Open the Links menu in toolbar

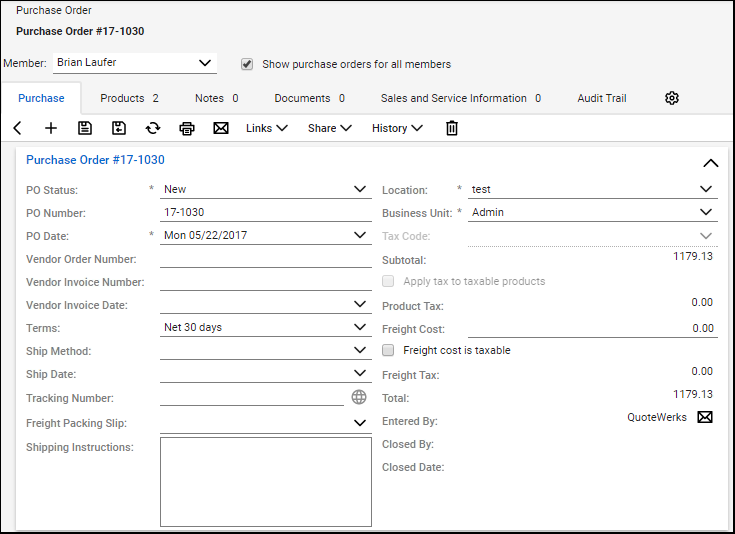pyautogui.click(x=267, y=128)
